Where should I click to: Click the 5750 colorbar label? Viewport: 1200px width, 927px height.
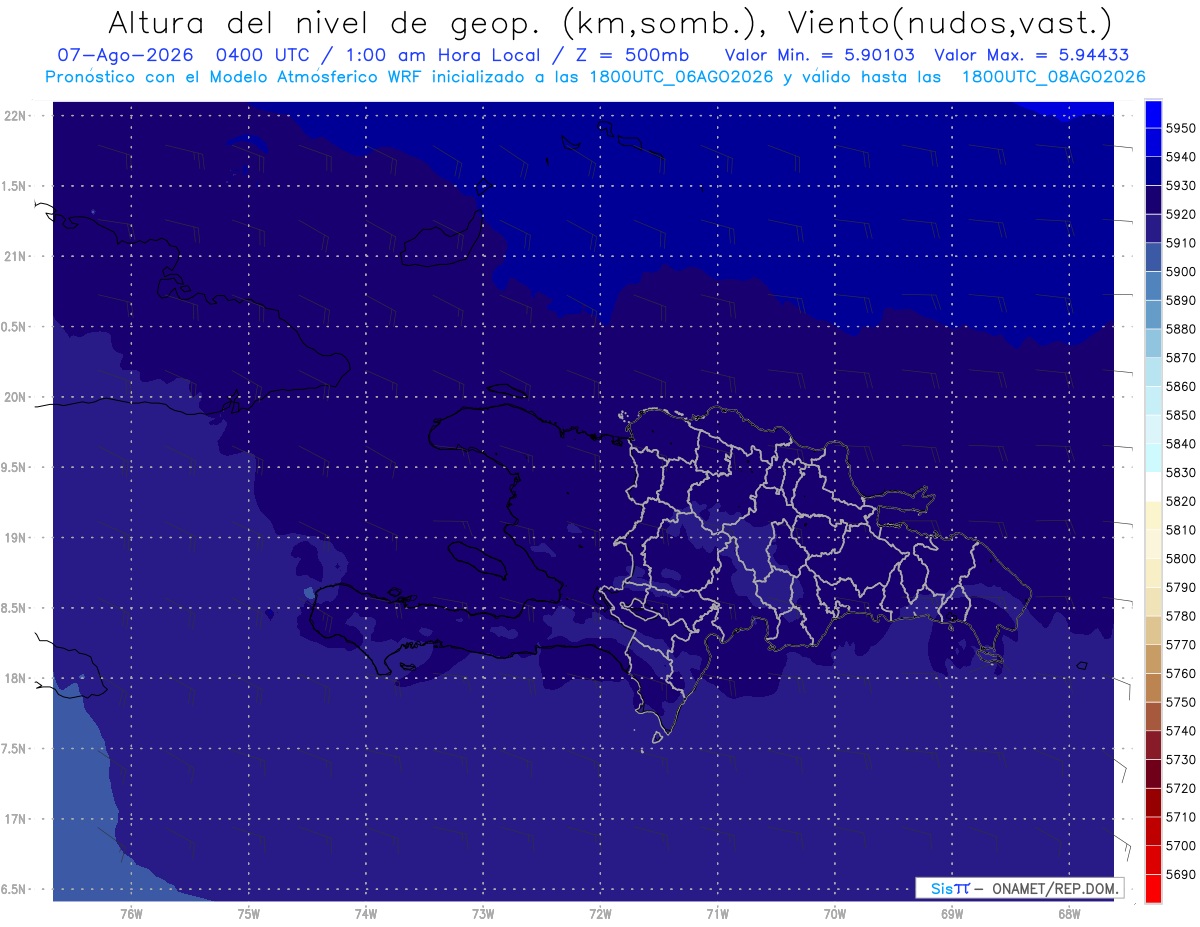tap(1181, 702)
